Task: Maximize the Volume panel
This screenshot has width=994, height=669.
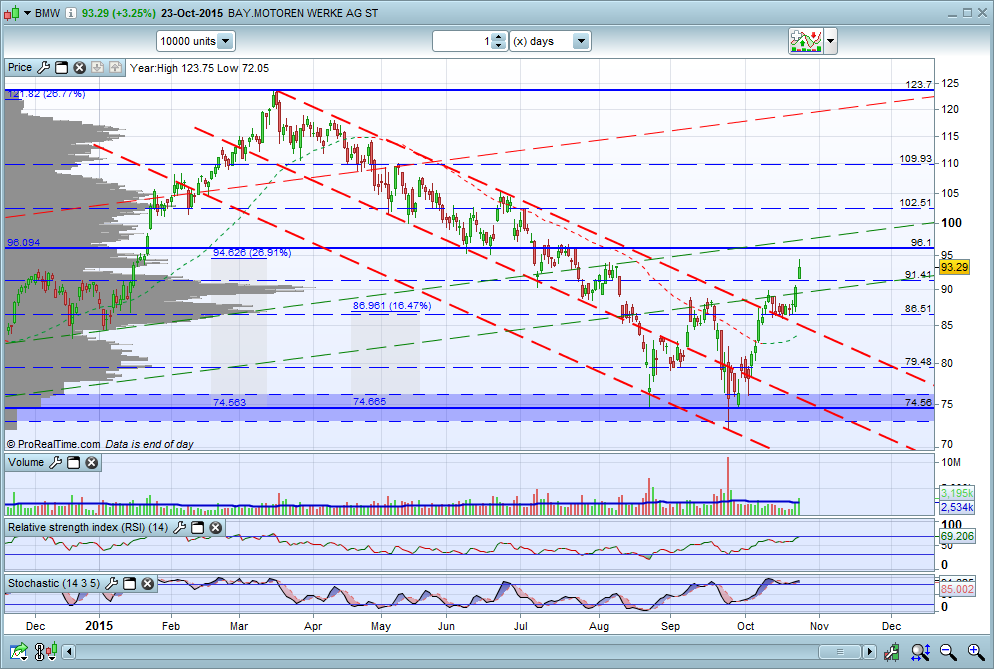Action: [74, 462]
